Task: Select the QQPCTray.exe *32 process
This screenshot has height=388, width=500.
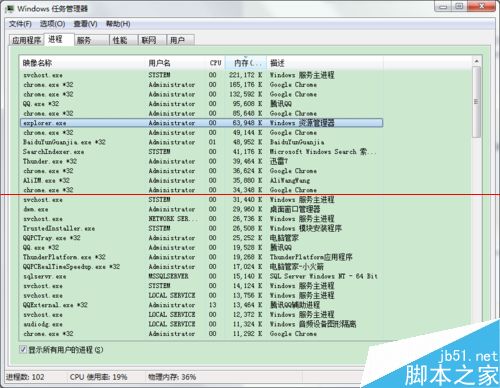Action: pyautogui.click(x=201, y=238)
